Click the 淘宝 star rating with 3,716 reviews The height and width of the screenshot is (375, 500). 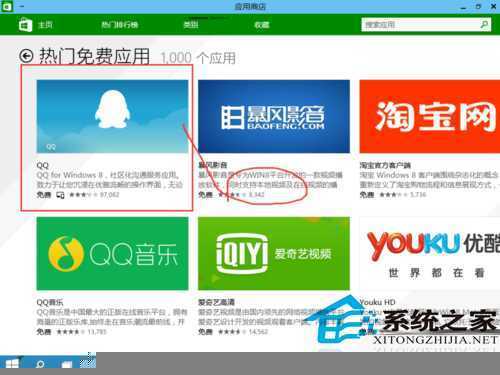point(403,195)
